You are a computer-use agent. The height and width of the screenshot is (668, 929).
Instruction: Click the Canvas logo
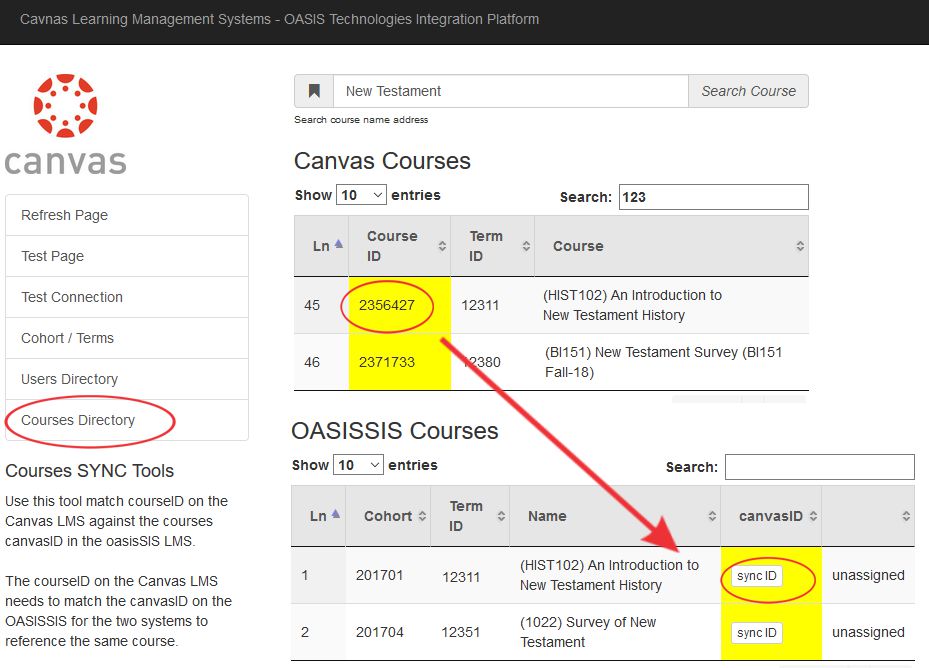[65, 124]
